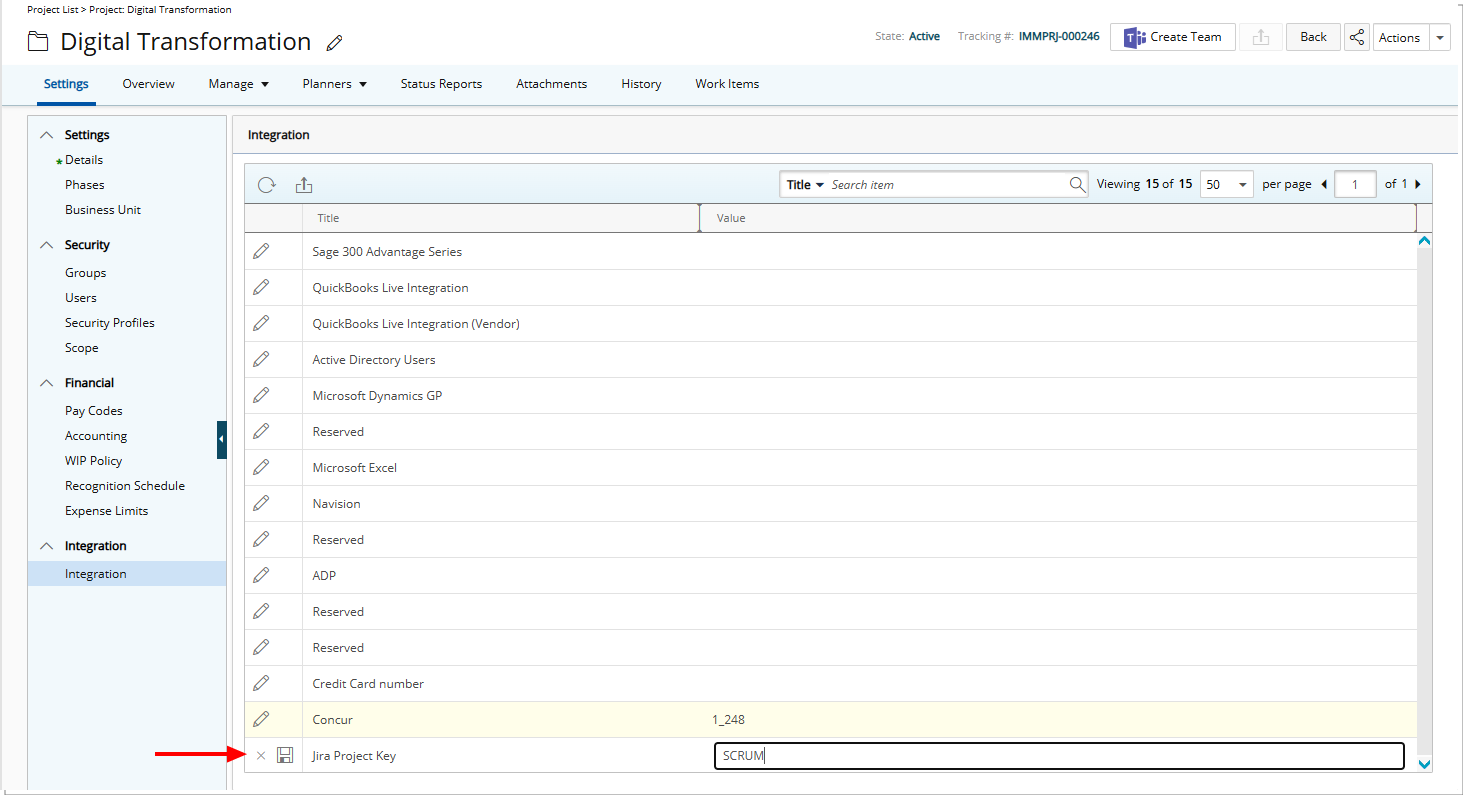Export the Integration list
This screenshot has height=795, width=1463.
coord(304,185)
